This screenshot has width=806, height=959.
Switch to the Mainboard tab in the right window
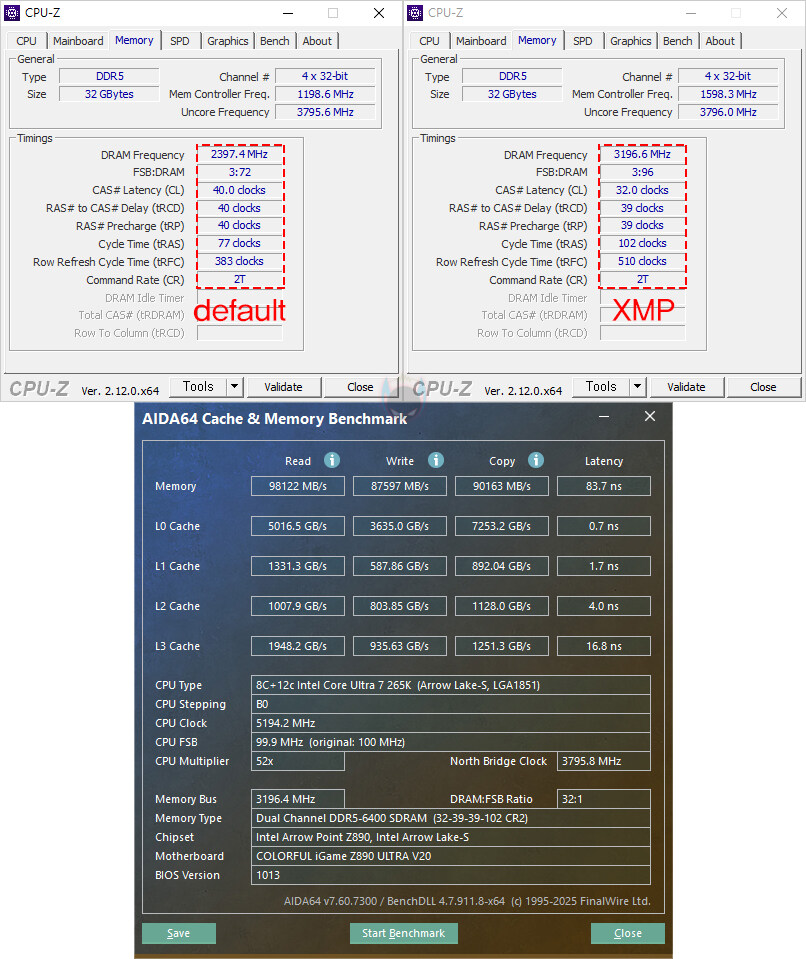tap(481, 41)
